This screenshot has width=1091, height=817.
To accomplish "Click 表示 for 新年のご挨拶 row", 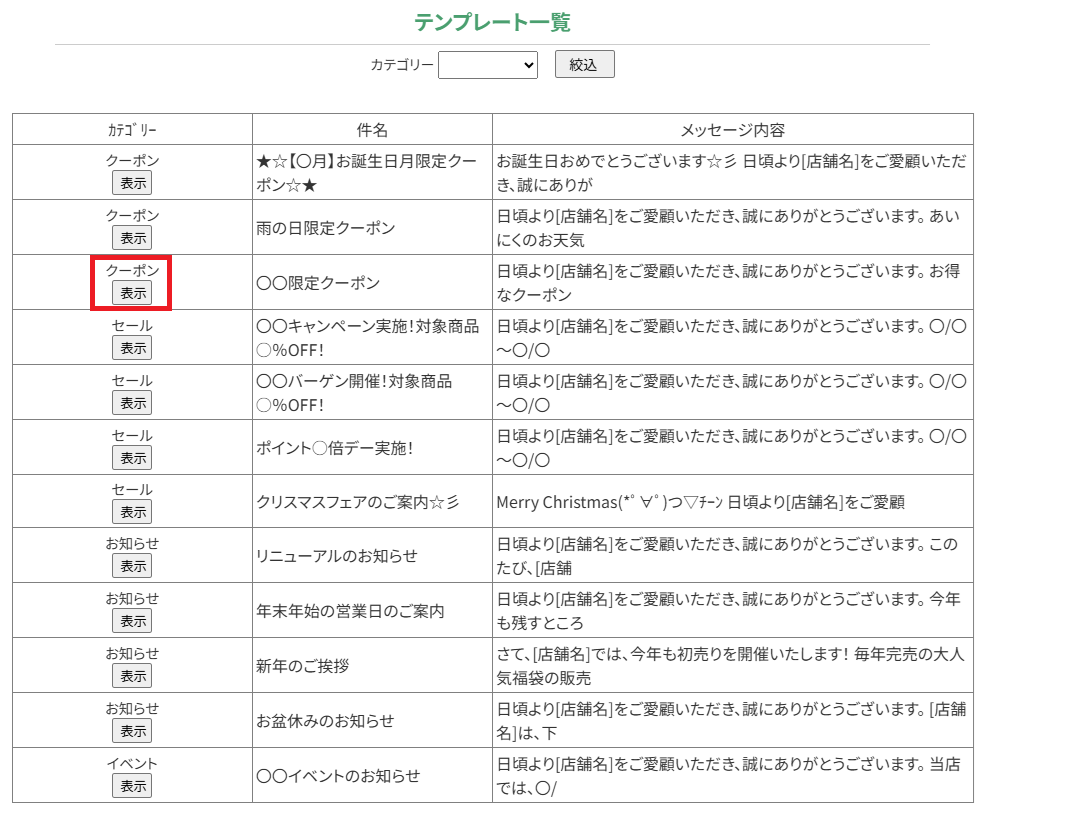I will pyautogui.click(x=132, y=676).
